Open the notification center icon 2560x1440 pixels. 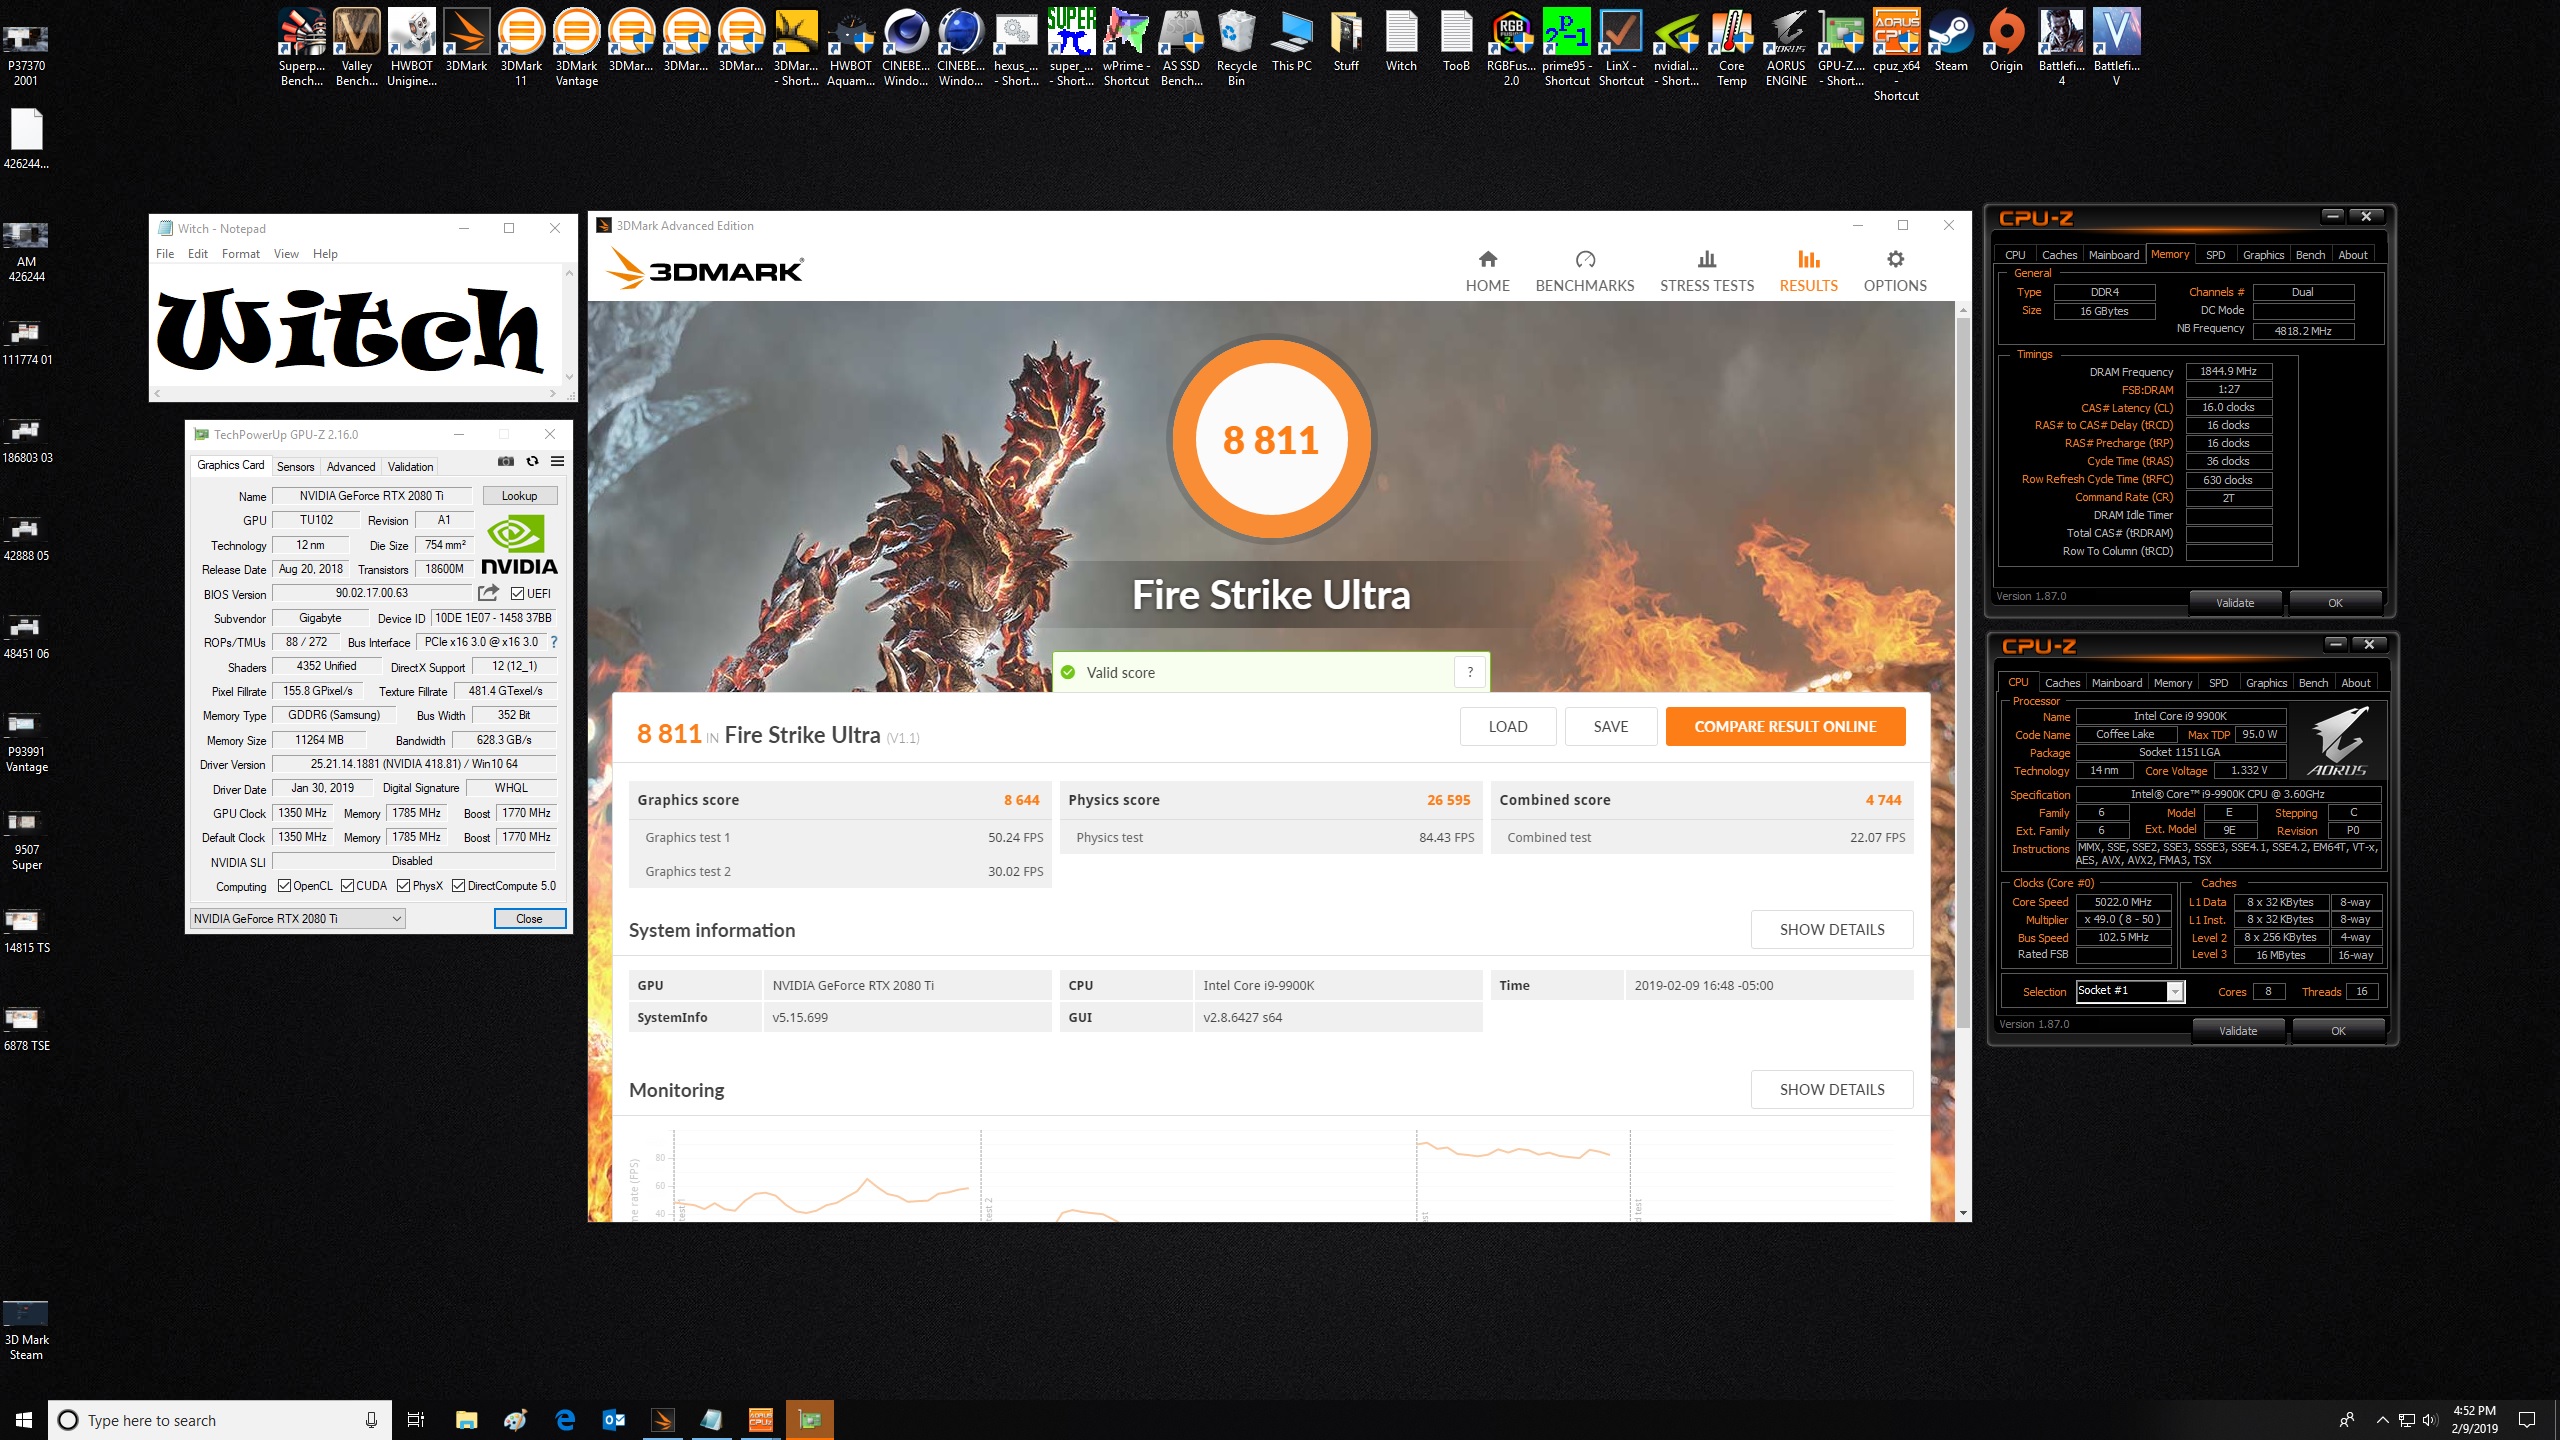(2527, 1420)
